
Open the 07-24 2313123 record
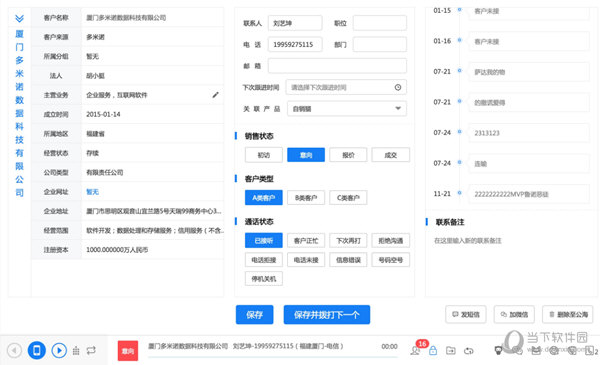point(528,133)
